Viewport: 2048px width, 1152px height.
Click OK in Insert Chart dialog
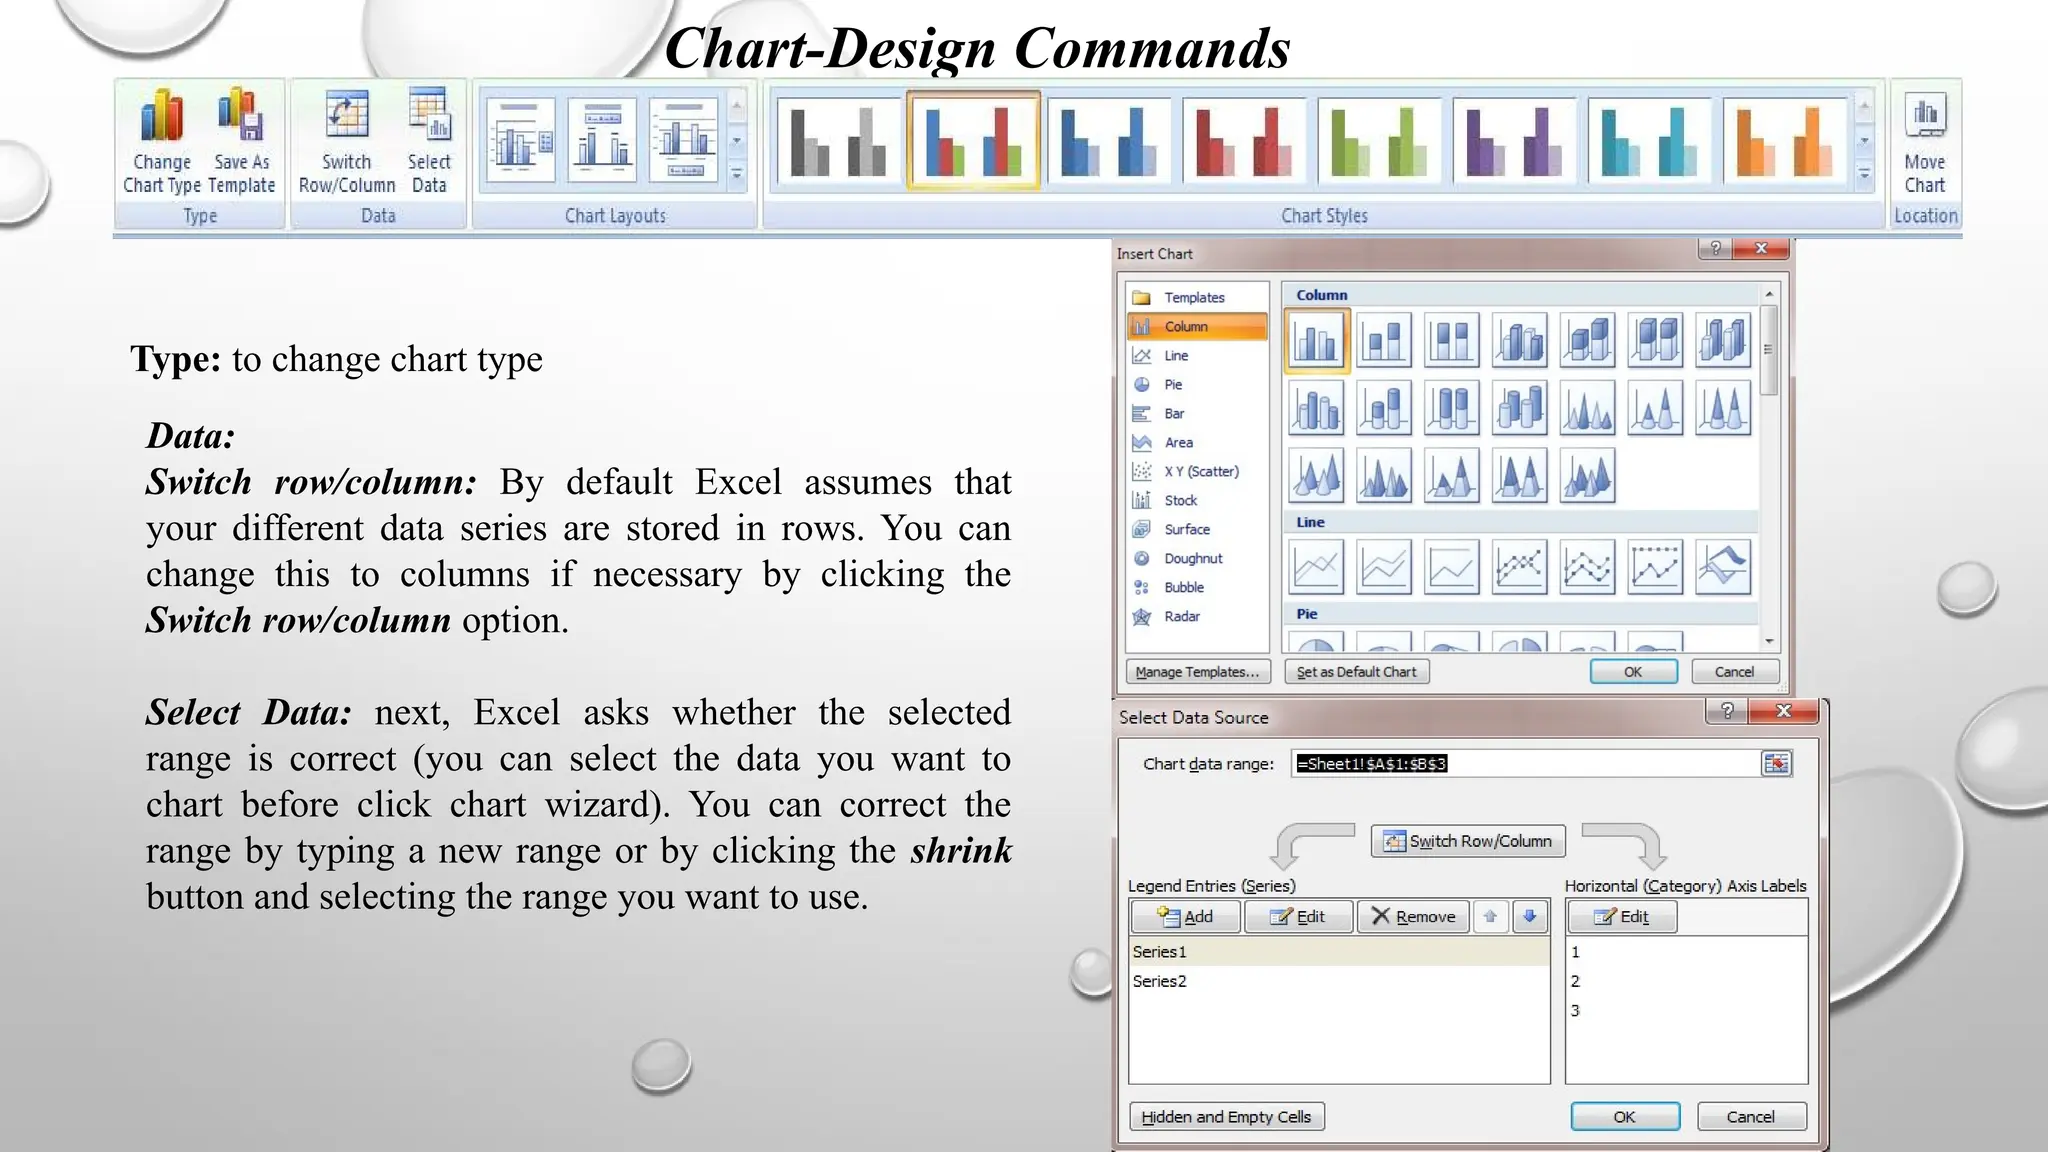tap(1633, 672)
